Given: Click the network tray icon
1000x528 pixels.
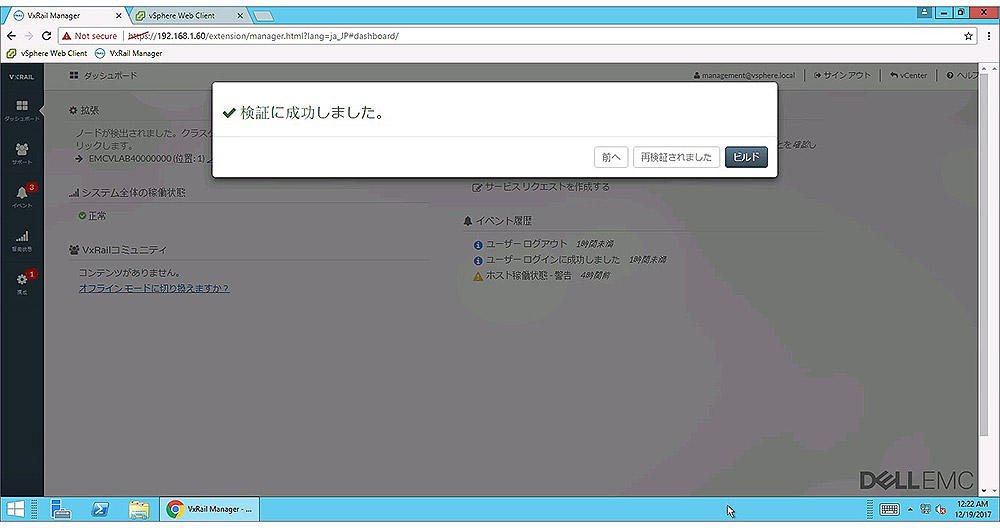Looking at the screenshot, I should tap(925, 509).
